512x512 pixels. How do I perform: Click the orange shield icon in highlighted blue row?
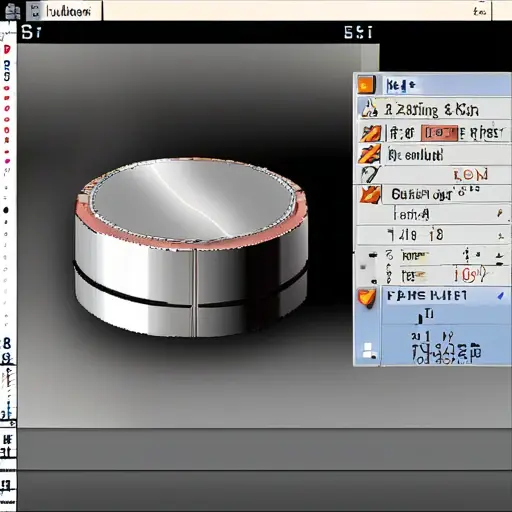point(367,298)
